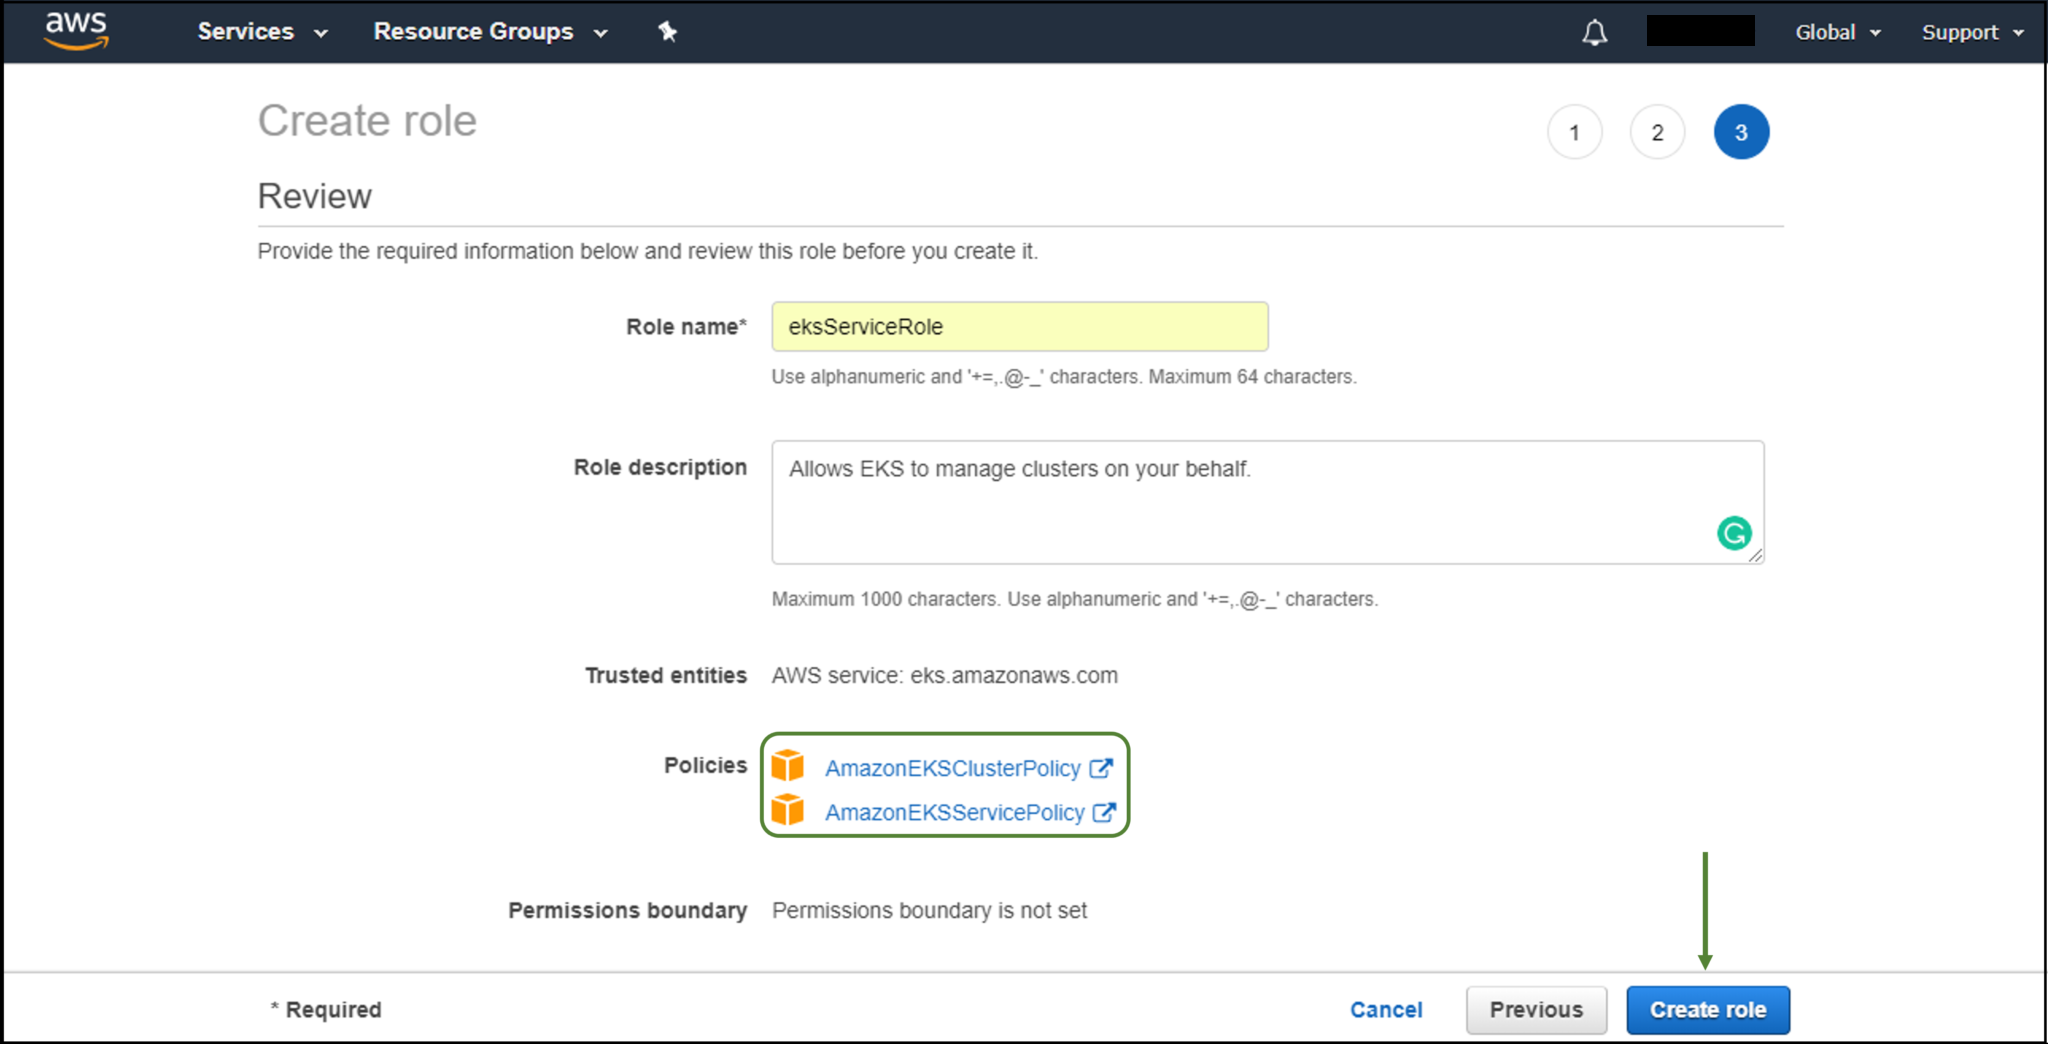Focus the Role description text area

(x=1268, y=502)
